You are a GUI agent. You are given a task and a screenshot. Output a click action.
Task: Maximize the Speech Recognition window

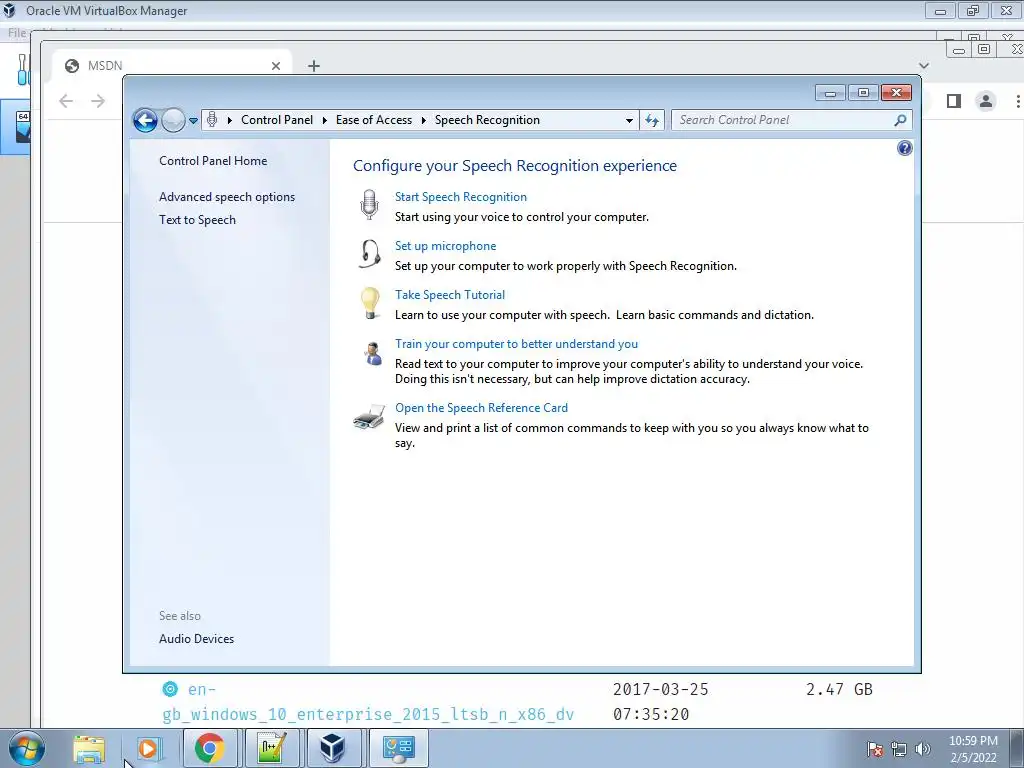coord(863,93)
